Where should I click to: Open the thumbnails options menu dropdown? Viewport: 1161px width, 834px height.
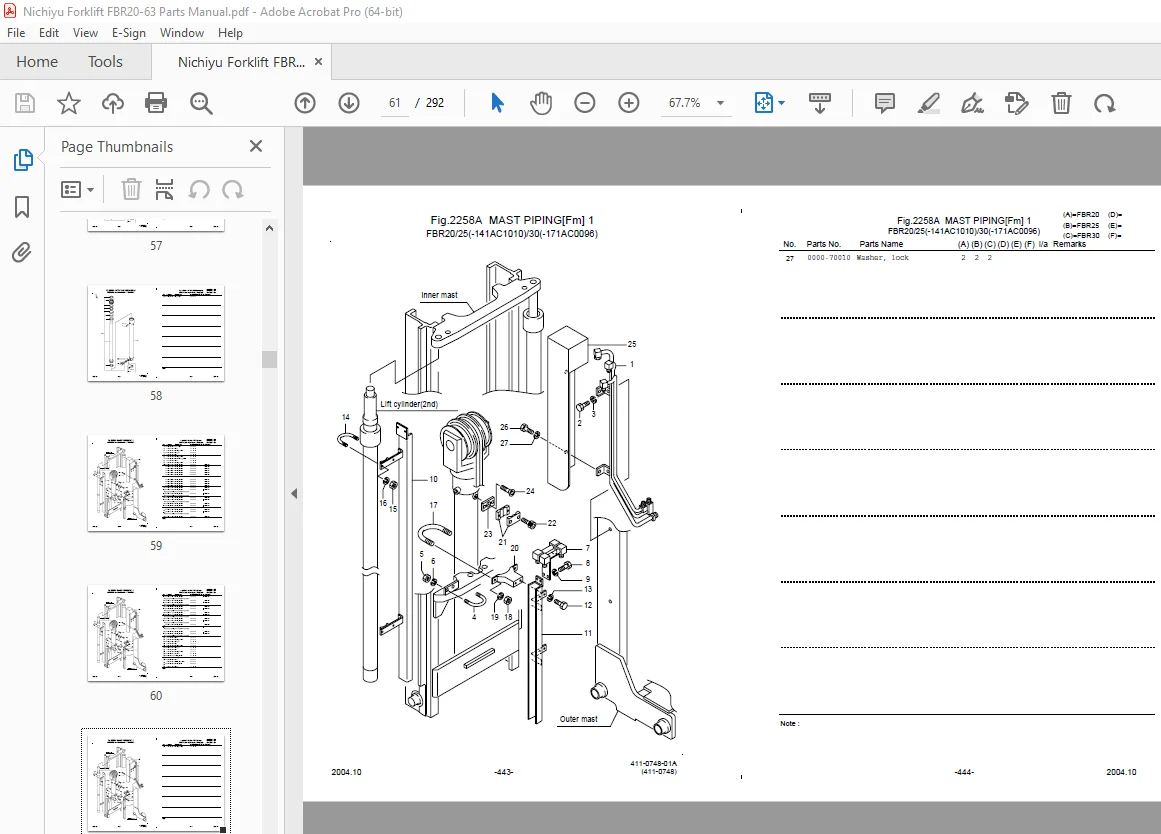coord(78,190)
